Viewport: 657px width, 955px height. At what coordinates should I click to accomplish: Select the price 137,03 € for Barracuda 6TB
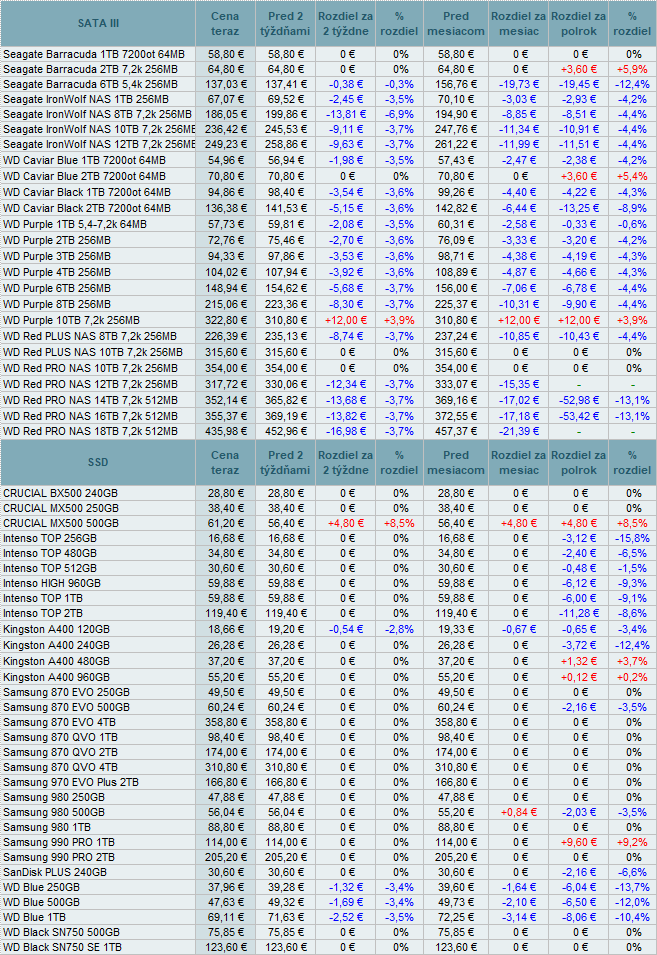(x=226, y=84)
